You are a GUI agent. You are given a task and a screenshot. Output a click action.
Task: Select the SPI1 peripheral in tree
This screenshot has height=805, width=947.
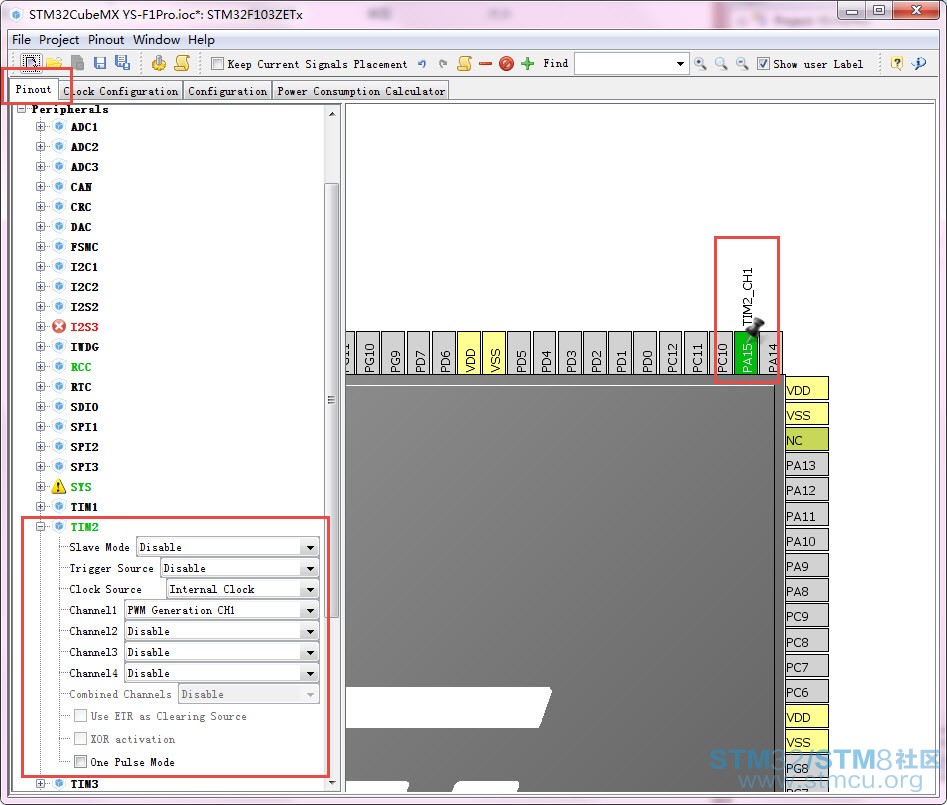coord(84,426)
